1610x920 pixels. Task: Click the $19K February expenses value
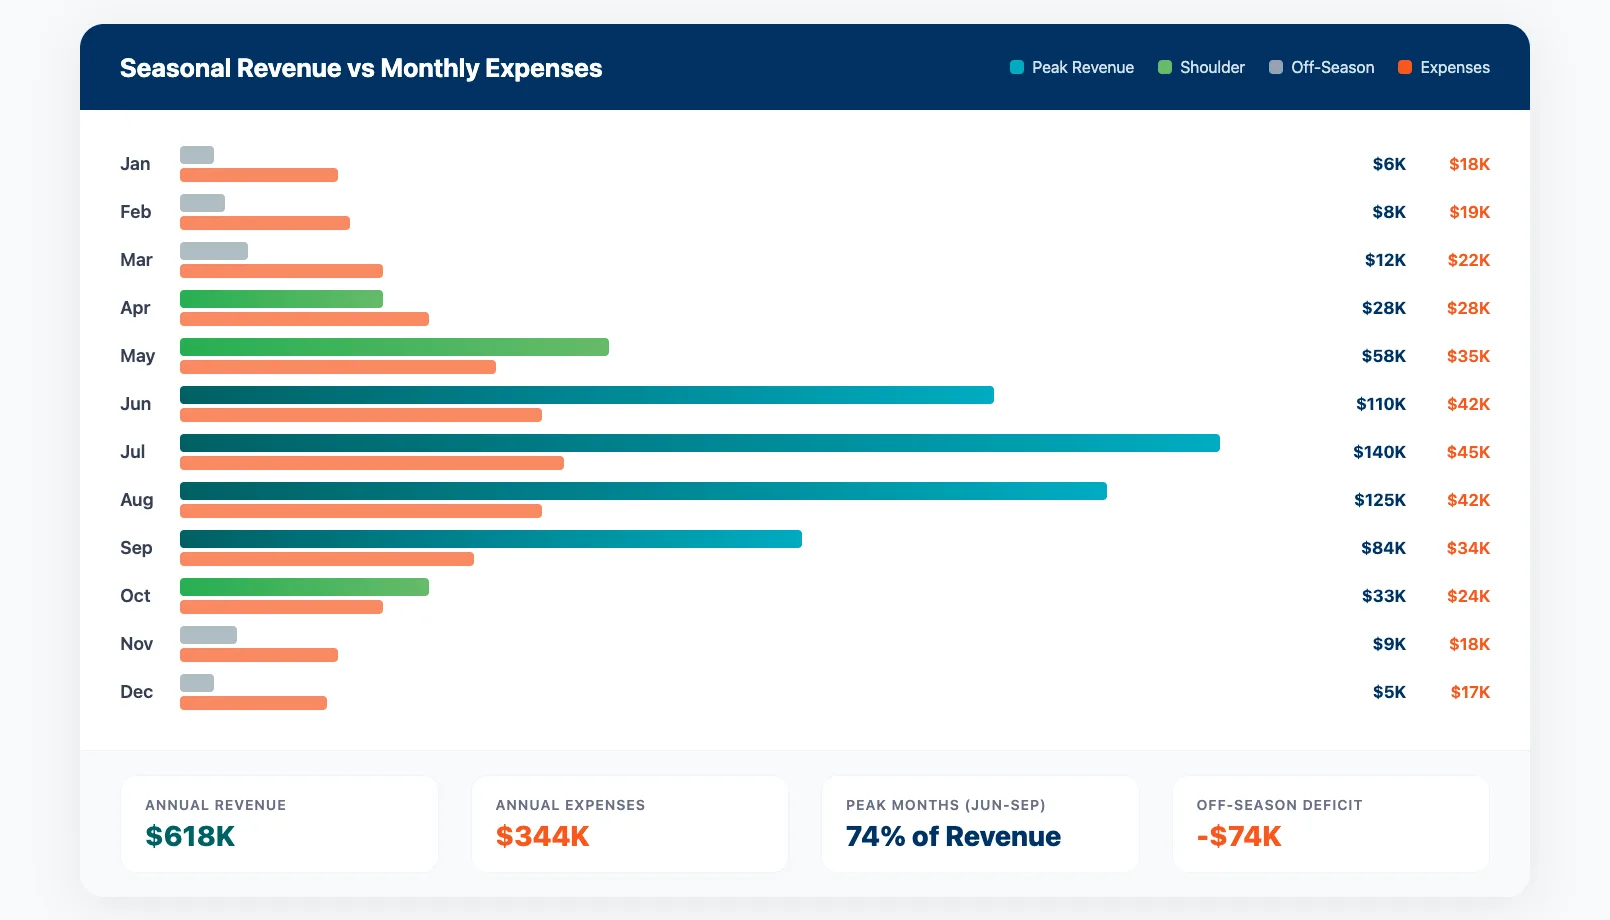1469,212
